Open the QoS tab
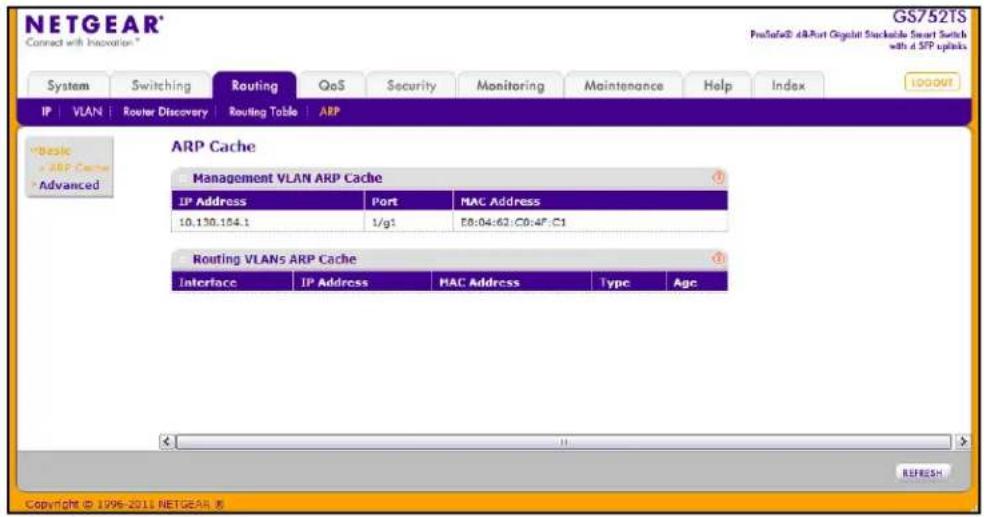This screenshot has height=517, width=984. (331, 85)
